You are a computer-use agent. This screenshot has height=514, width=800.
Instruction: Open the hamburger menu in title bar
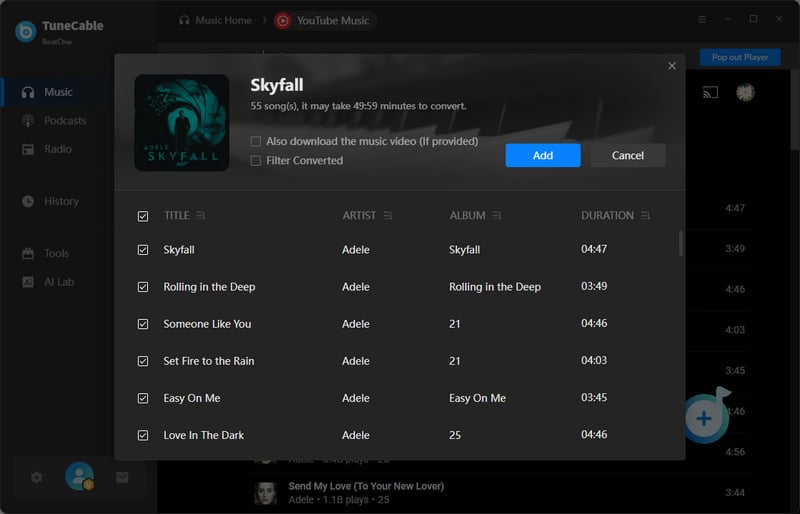[702, 19]
